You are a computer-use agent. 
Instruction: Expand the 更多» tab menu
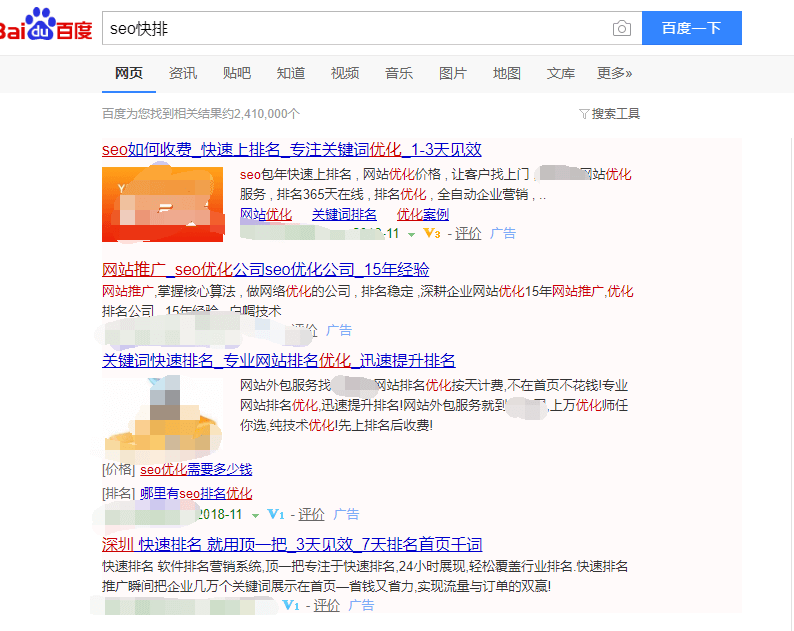point(614,74)
